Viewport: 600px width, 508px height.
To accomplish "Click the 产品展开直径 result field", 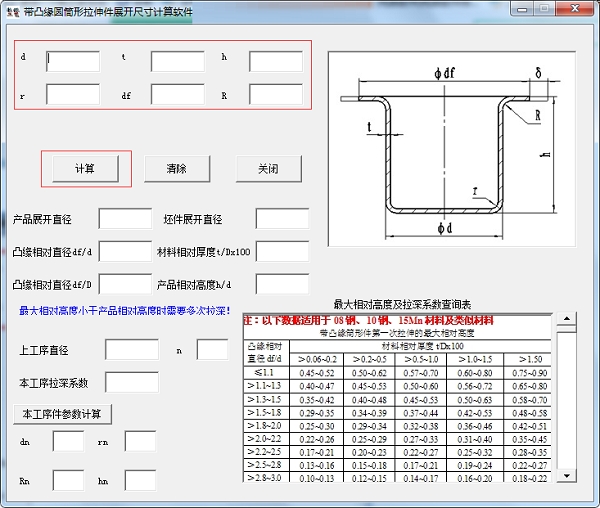I will [x=125, y=219].
